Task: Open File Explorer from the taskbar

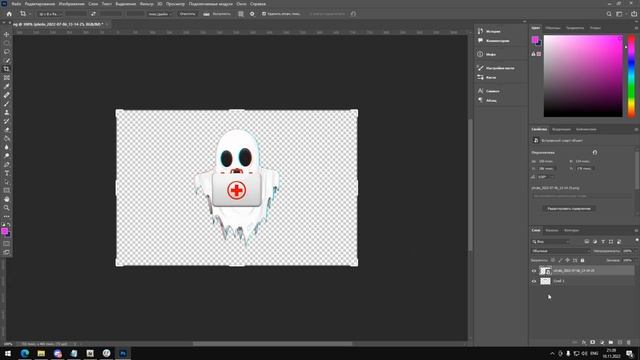Action: (x=41, y=353)
